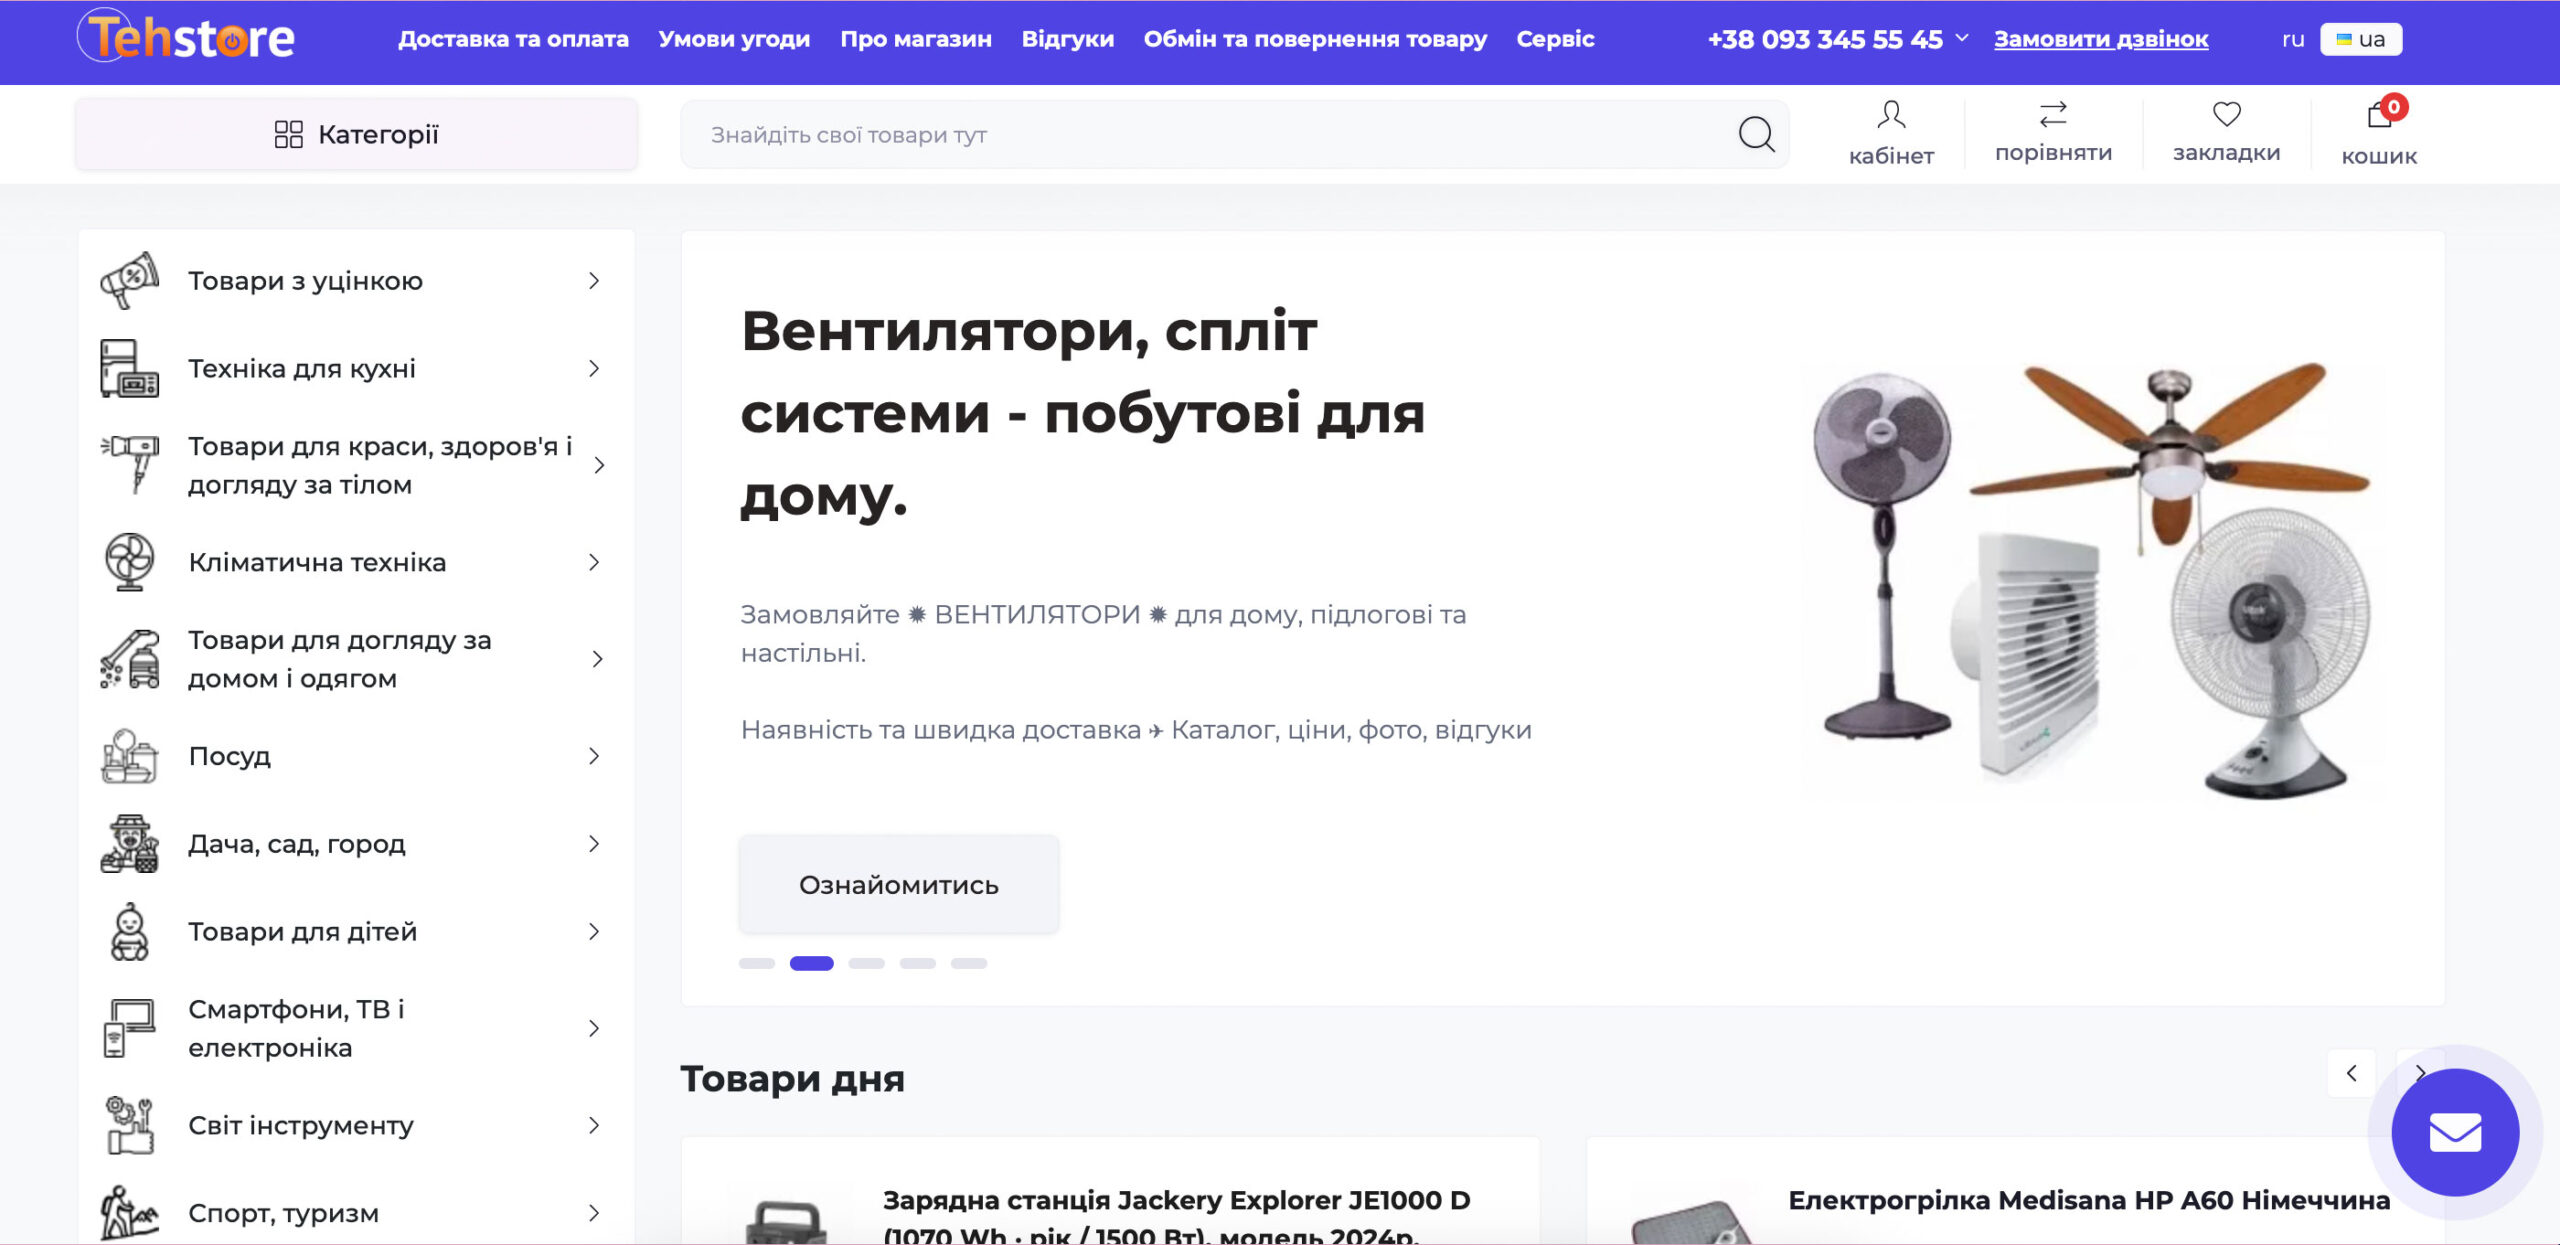
Task: Click the Замовити дзвінок link
Action: (2101, 39)
